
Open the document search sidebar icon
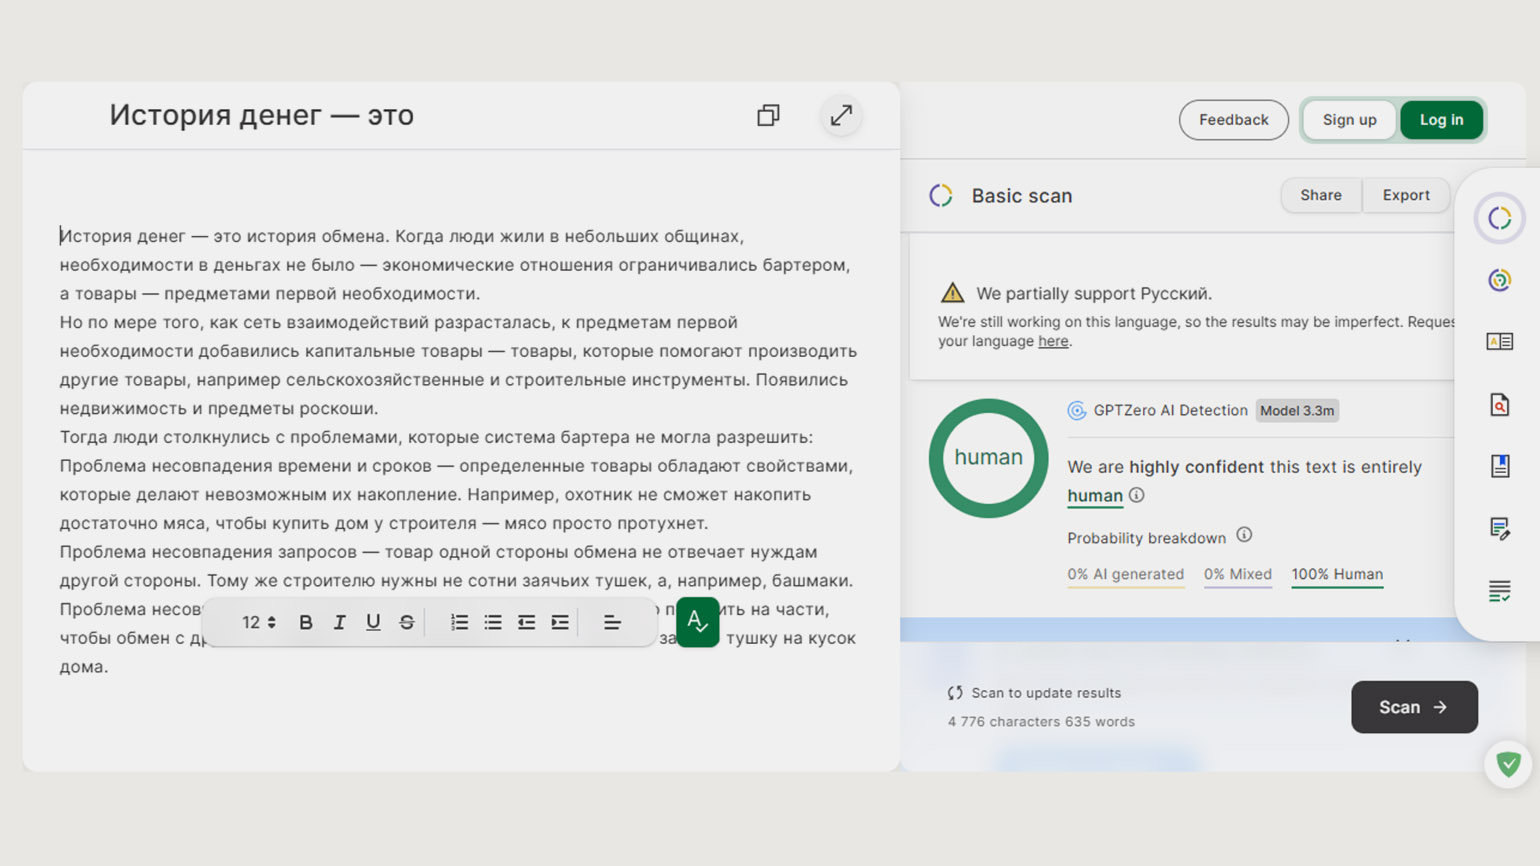tap(1499, 404)
